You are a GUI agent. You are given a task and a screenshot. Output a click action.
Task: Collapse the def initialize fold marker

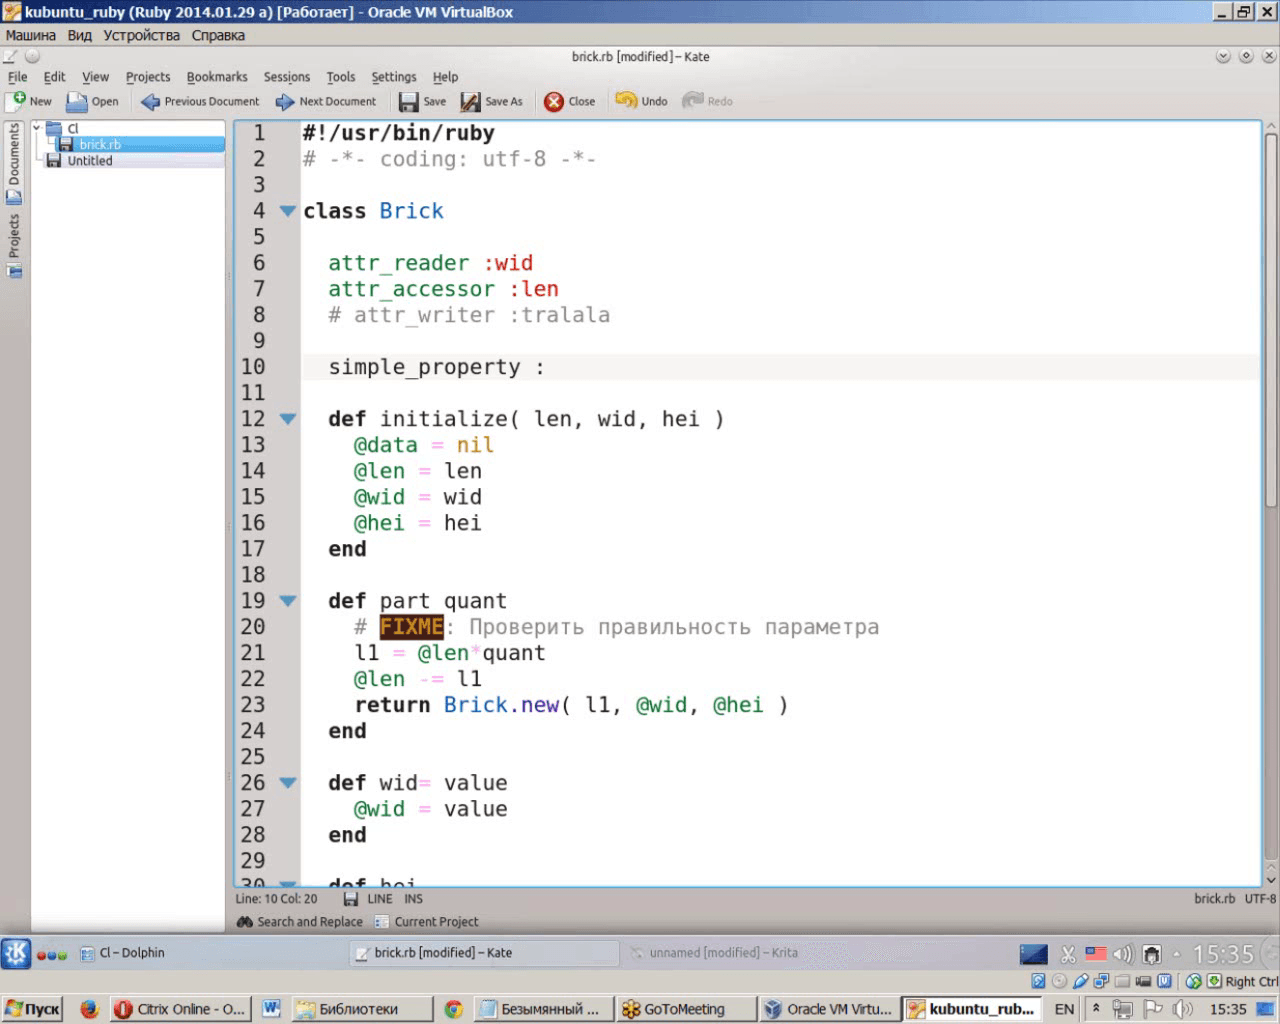coord(287,419)
